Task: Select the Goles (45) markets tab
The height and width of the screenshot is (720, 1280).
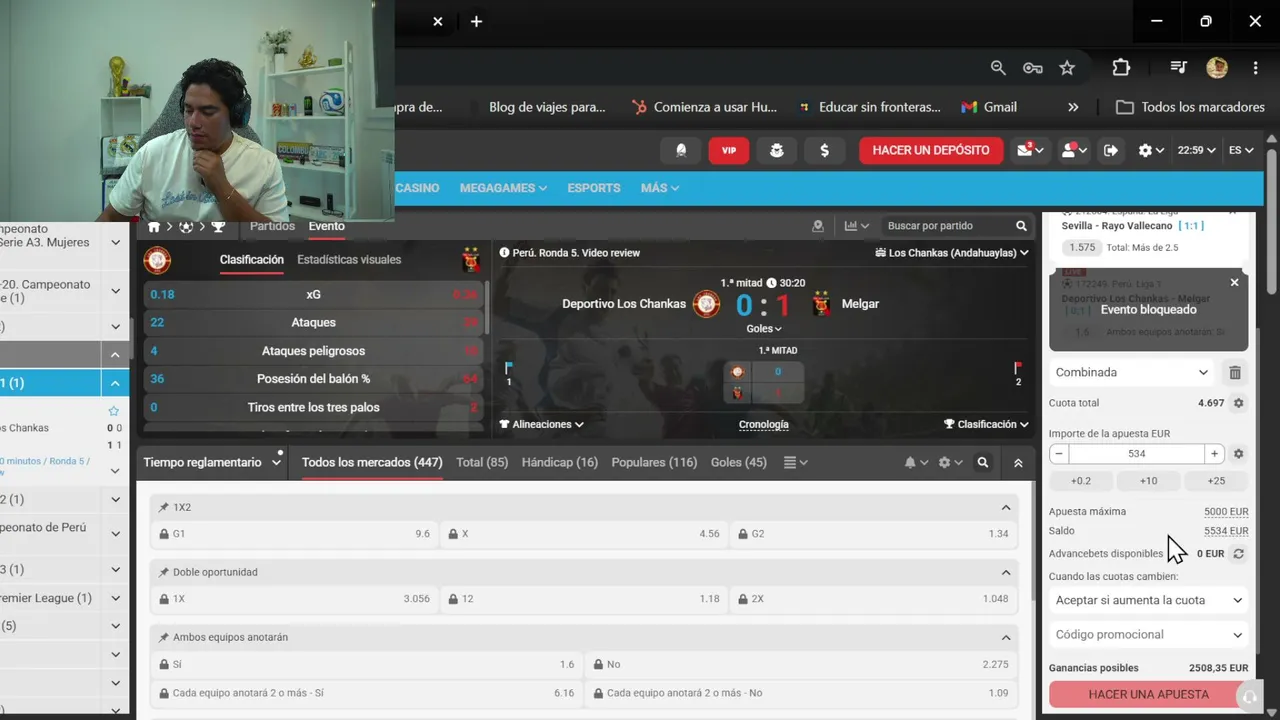Action: coord(739,463)
